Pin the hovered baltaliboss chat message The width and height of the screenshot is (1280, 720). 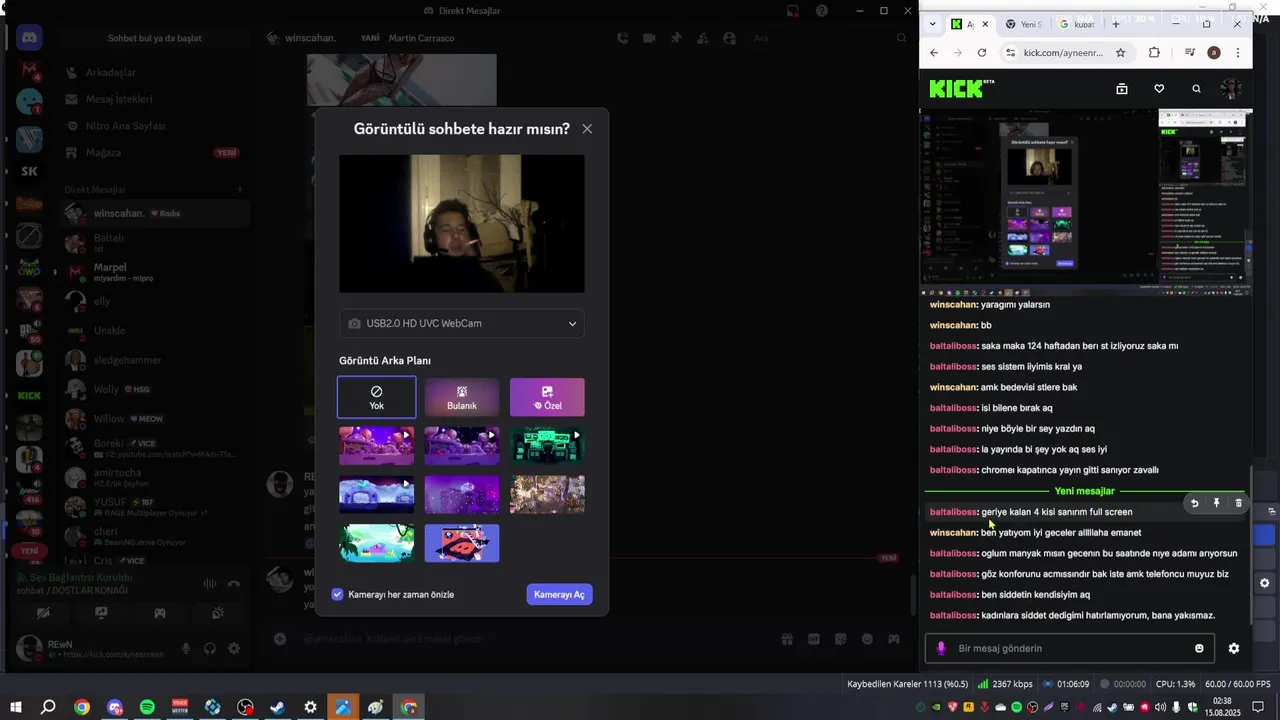pyautogui.click(x=1216, y=503)
